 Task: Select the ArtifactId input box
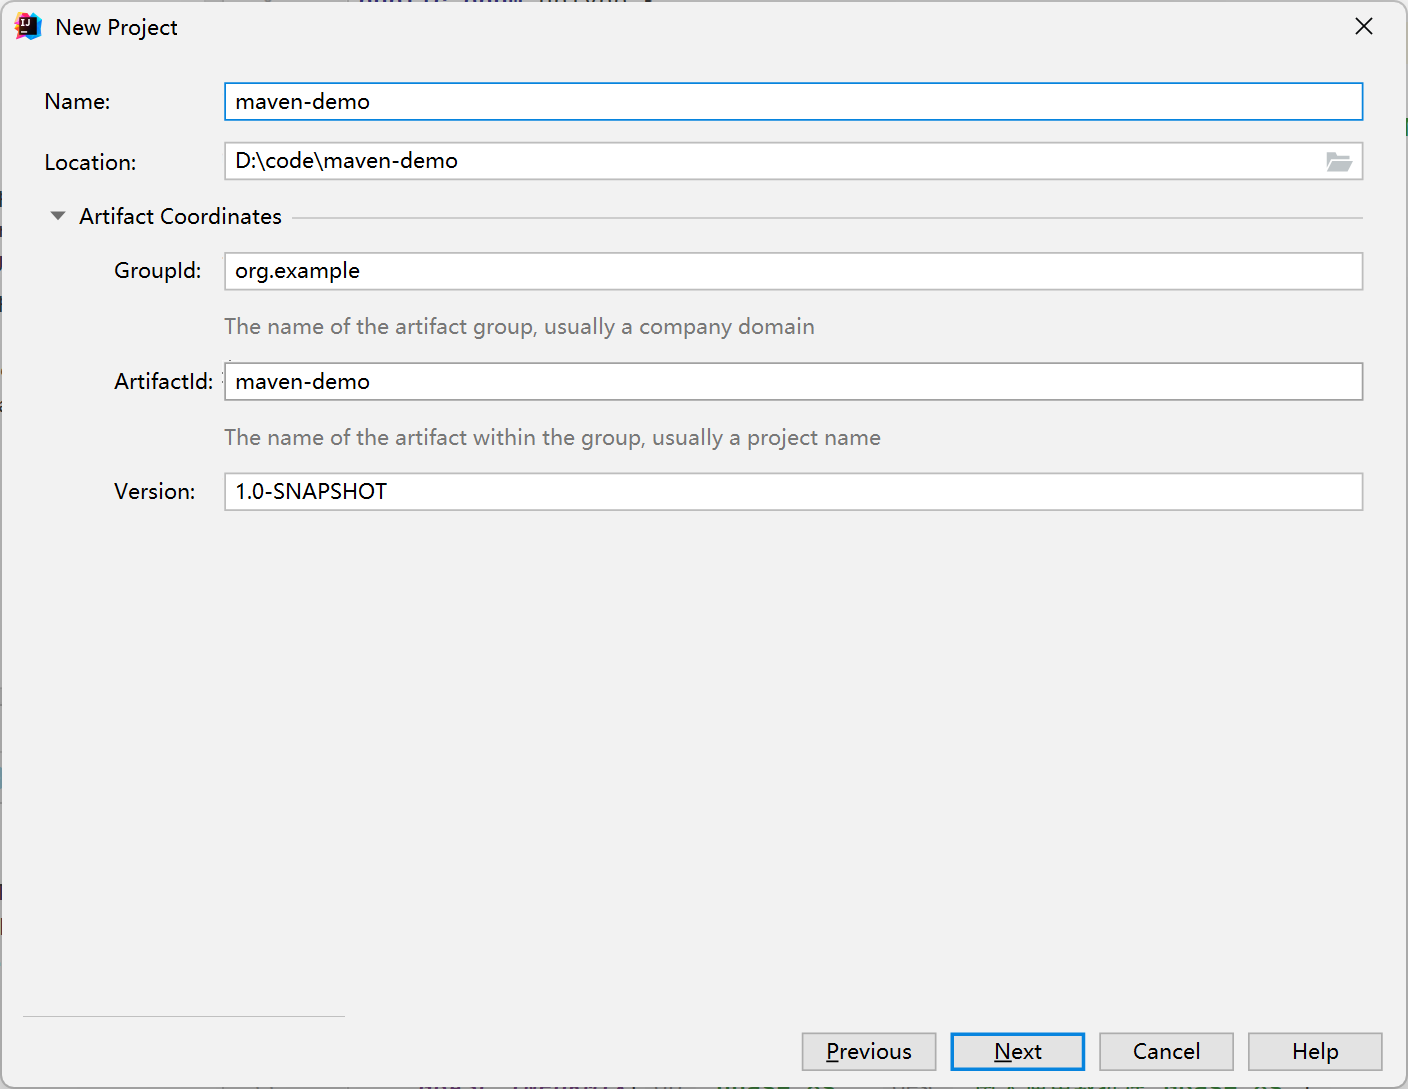point(793,382)
